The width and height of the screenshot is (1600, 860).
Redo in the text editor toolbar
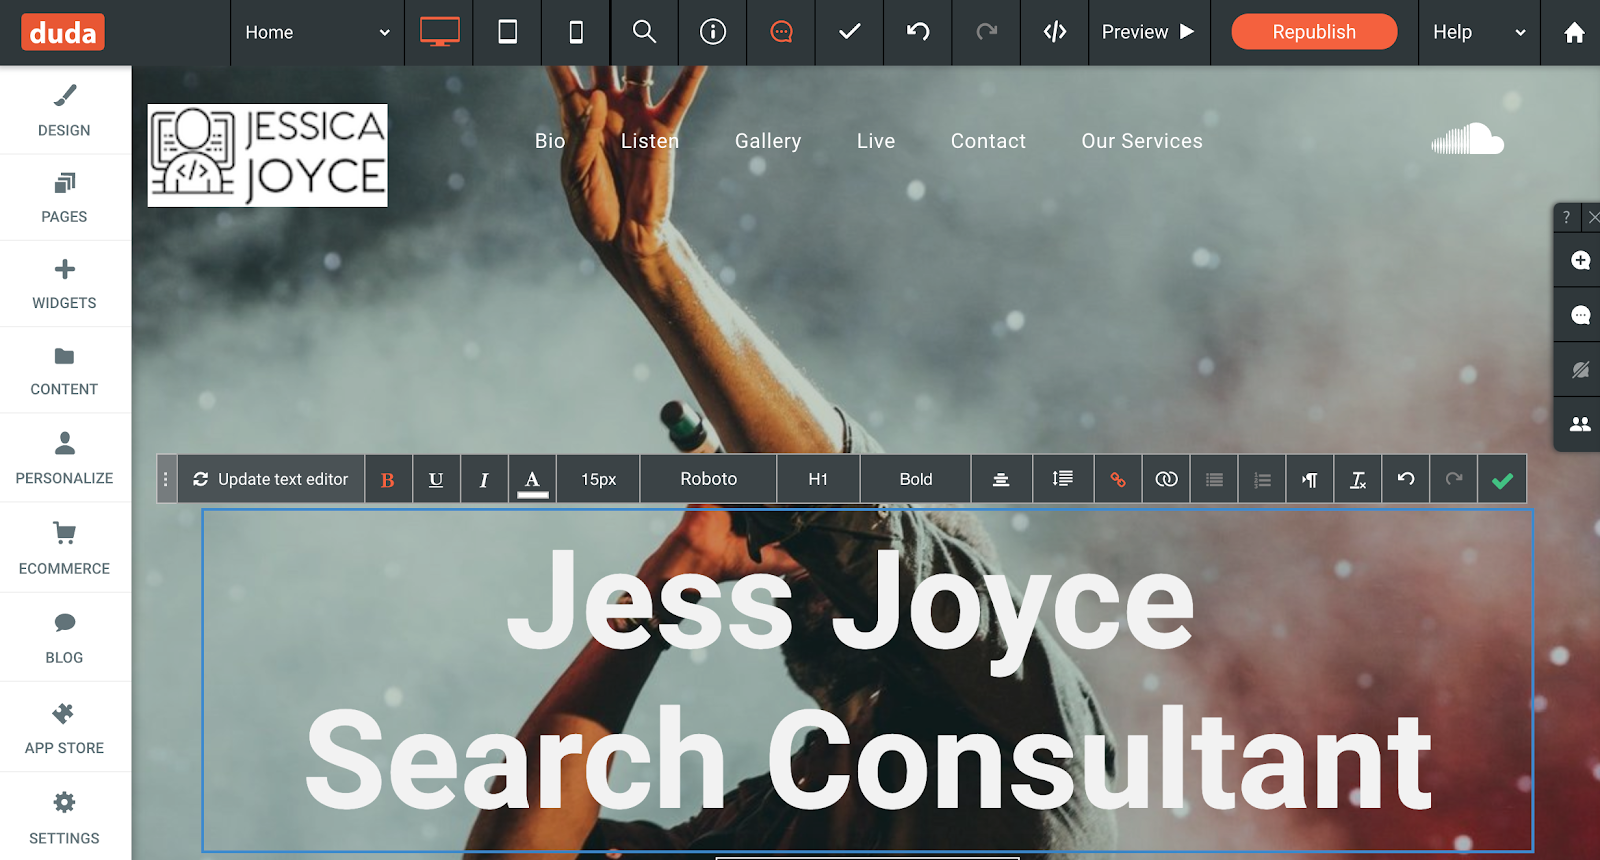(x=1454, y=479)
